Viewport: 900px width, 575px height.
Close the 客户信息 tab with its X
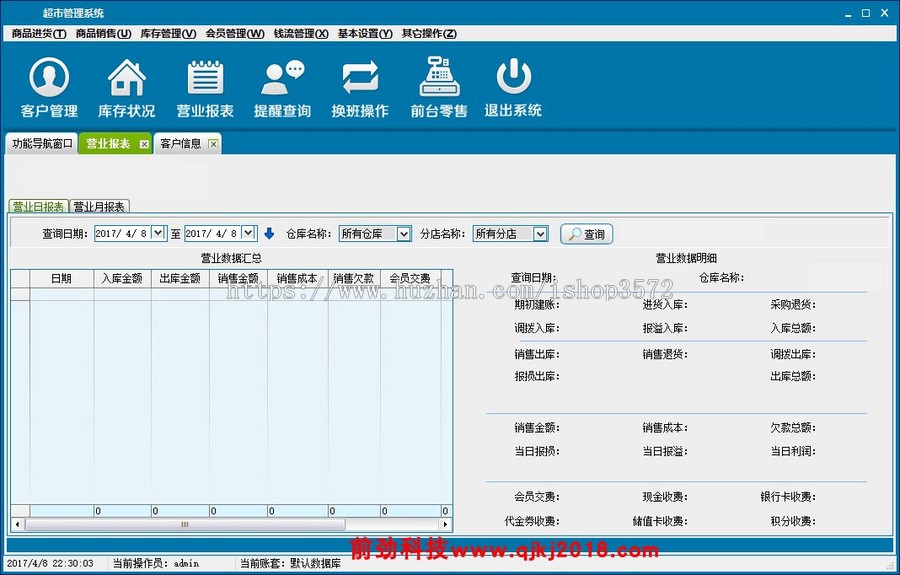coord(213,144)
